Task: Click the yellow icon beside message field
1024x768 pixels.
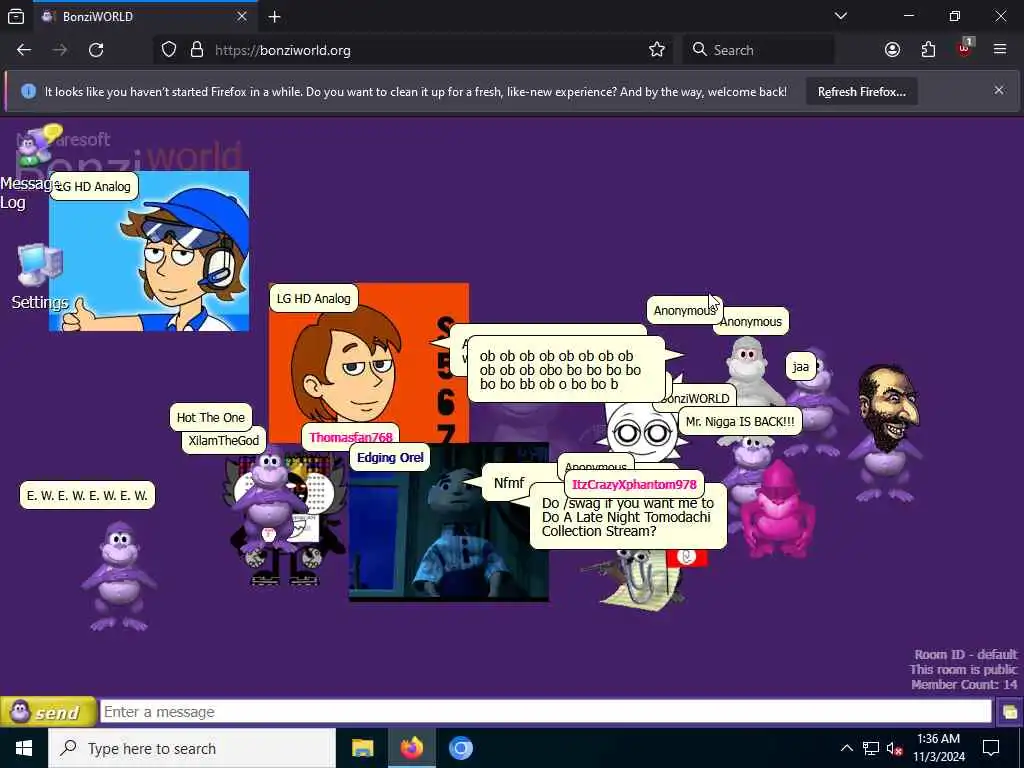Action: (x=1008, y=712)
